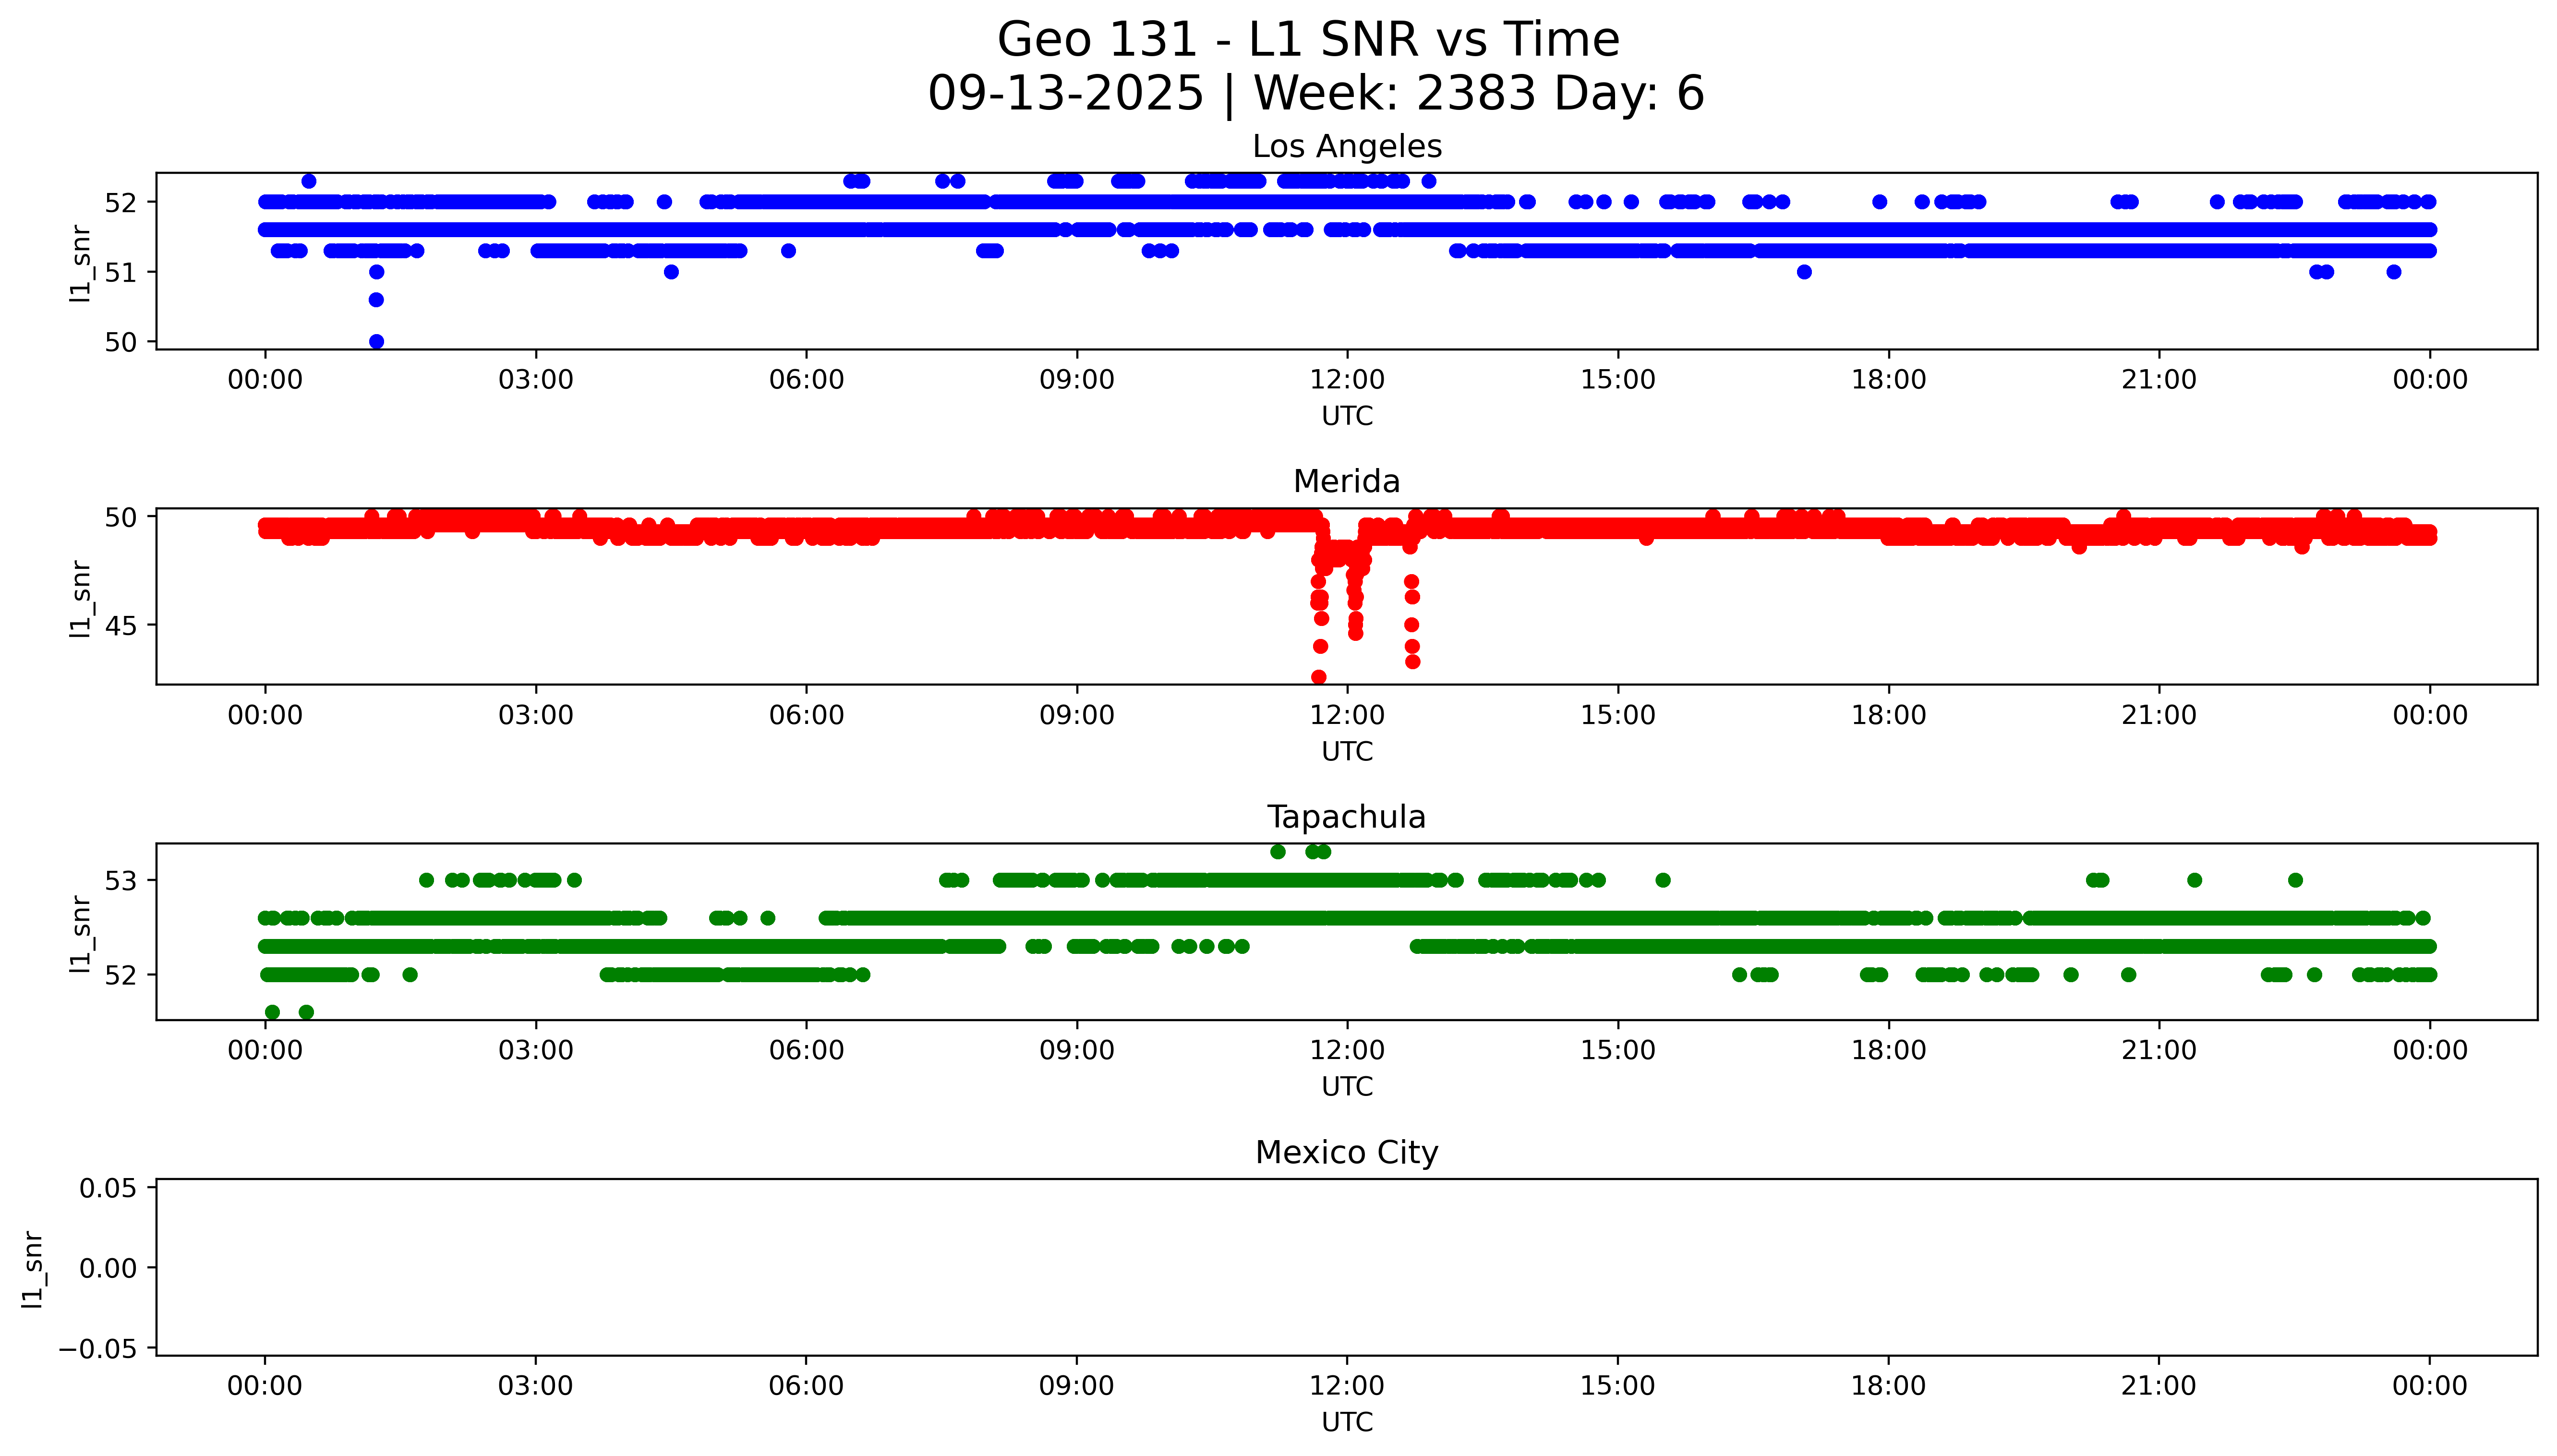2557x1456 pixels.
Task: Click the l1_snr y-axis label of the Merida plot
Action: click(80, 598)
